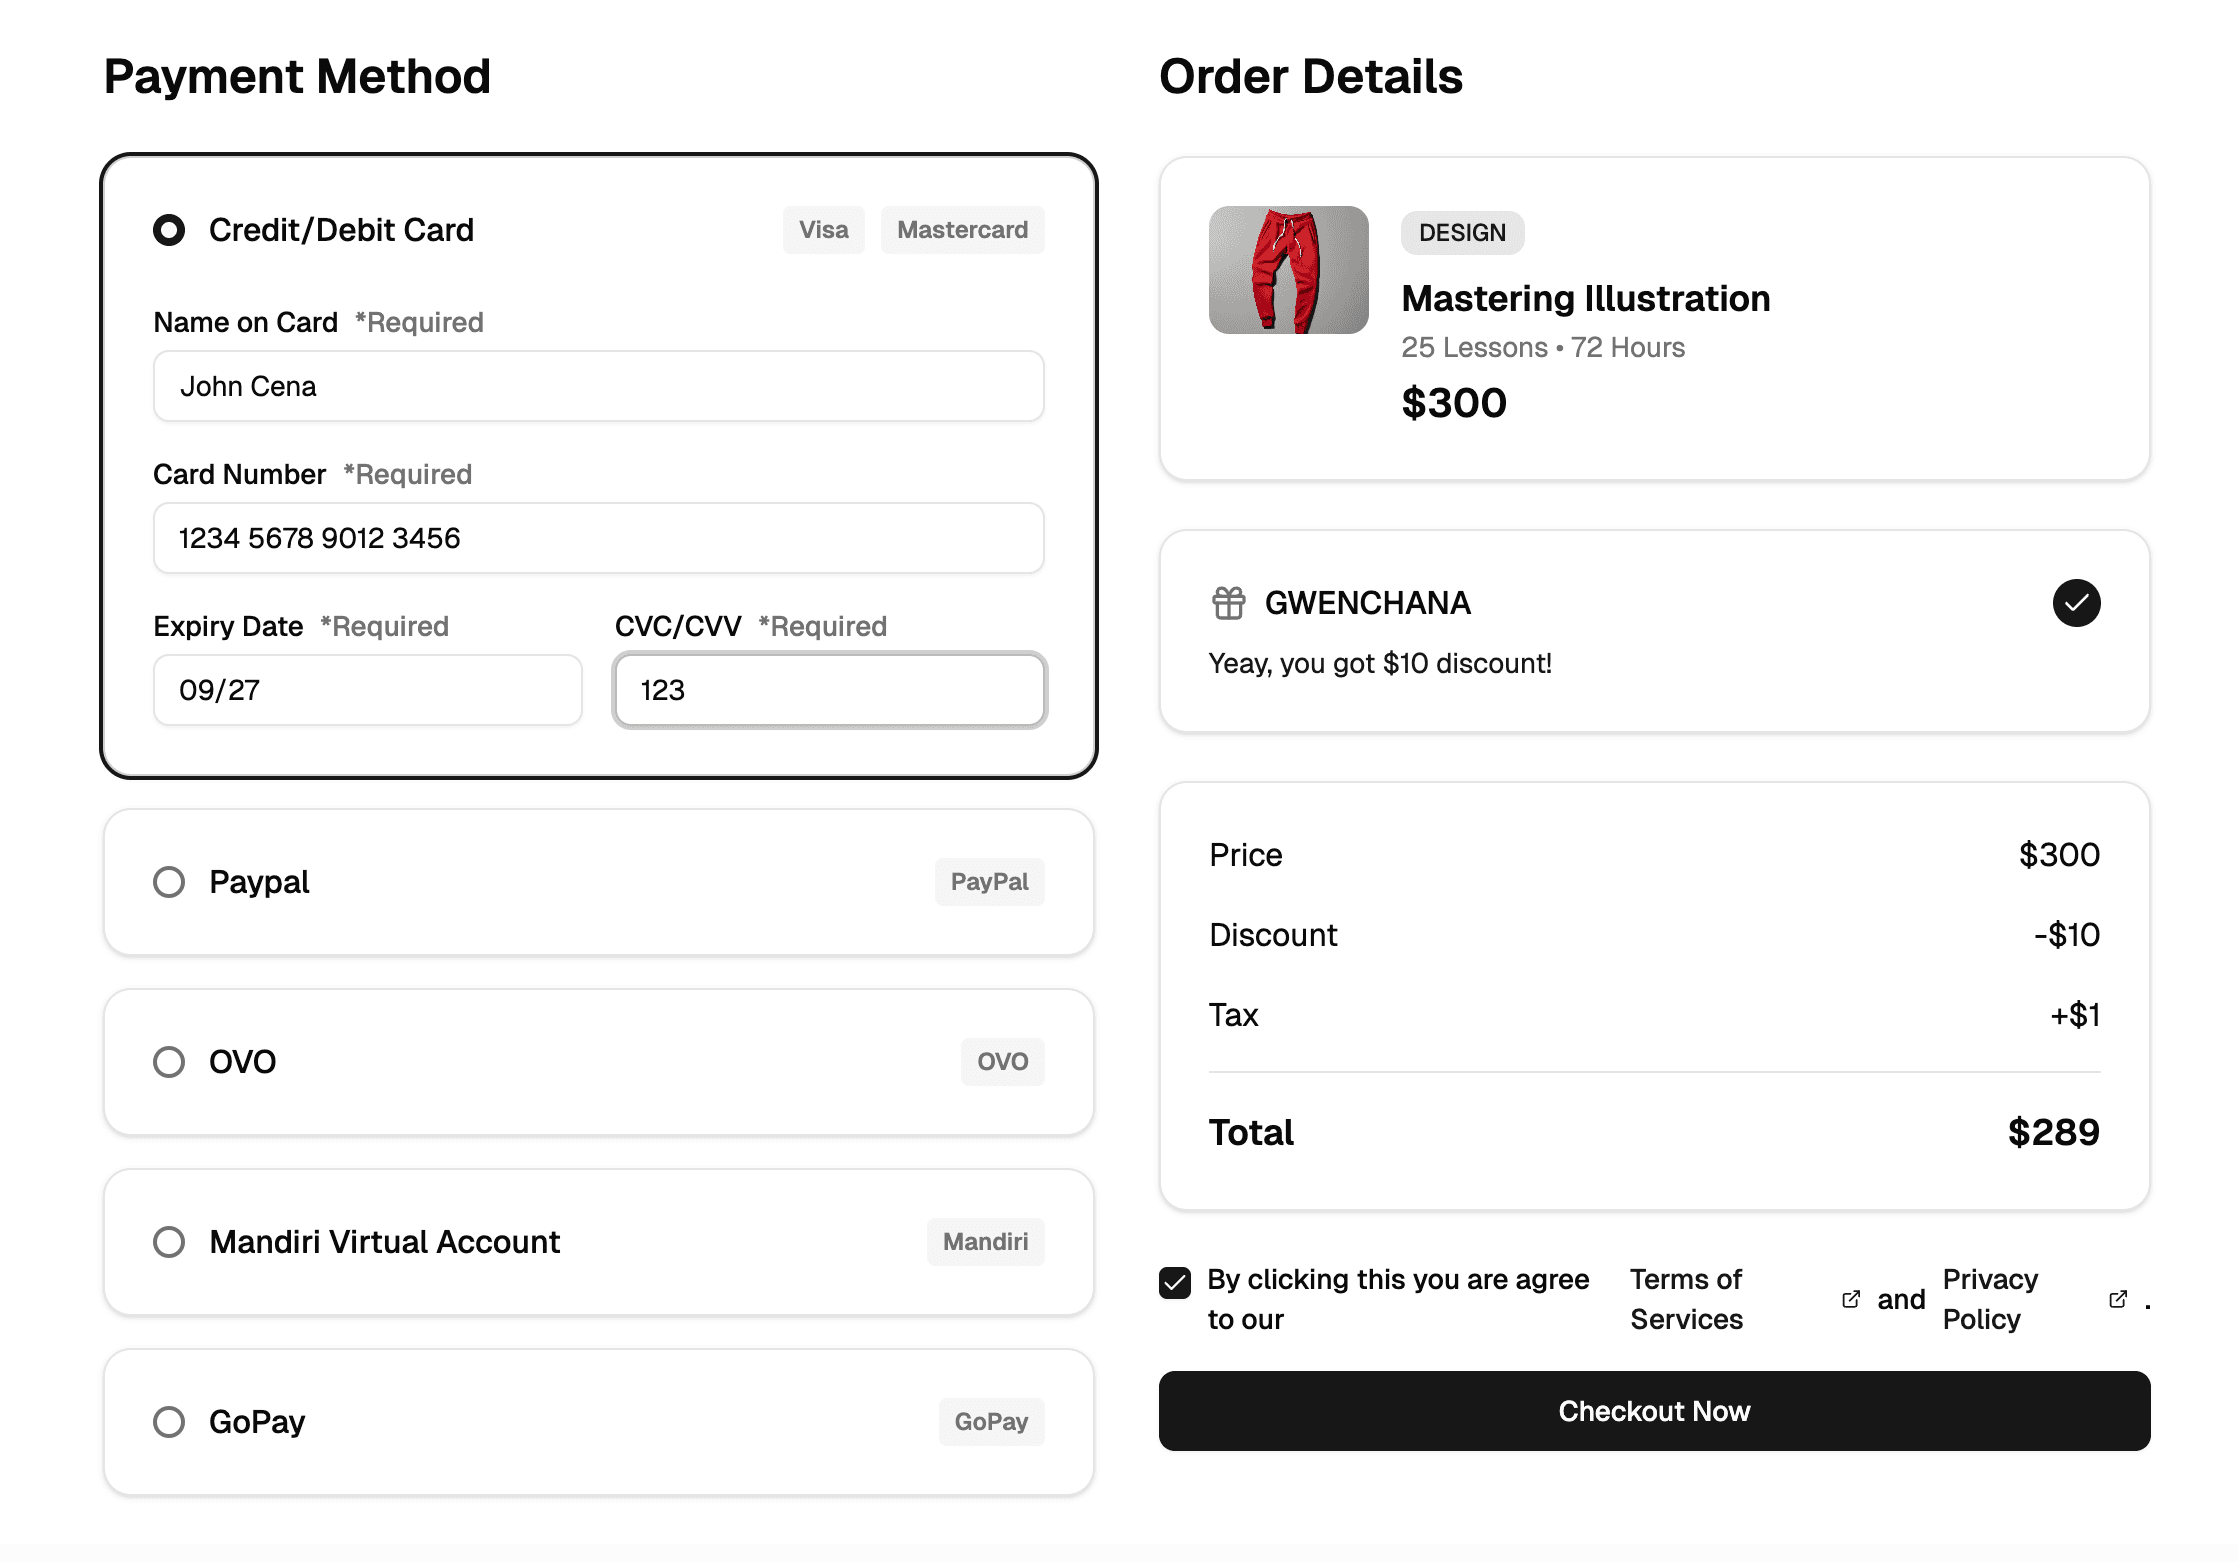This screenshot has width=2238, height=1562.
Task: Select the Paypal payment method
Action: [169, 881]
